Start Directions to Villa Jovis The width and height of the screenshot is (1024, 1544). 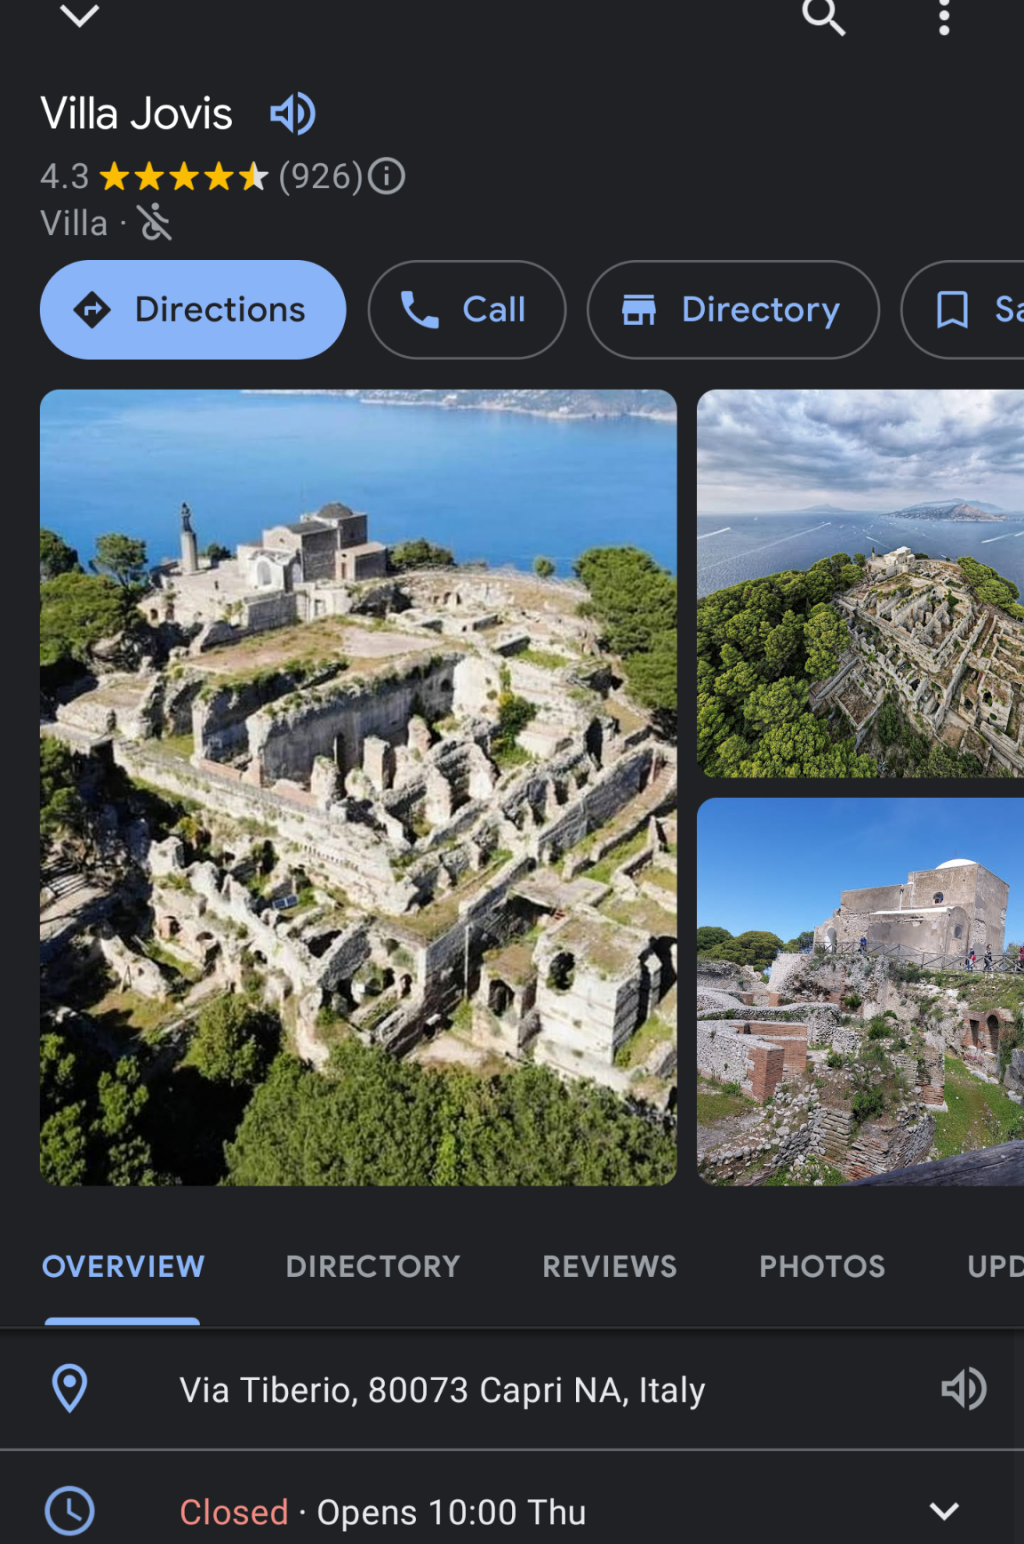[x=193, y=310]
